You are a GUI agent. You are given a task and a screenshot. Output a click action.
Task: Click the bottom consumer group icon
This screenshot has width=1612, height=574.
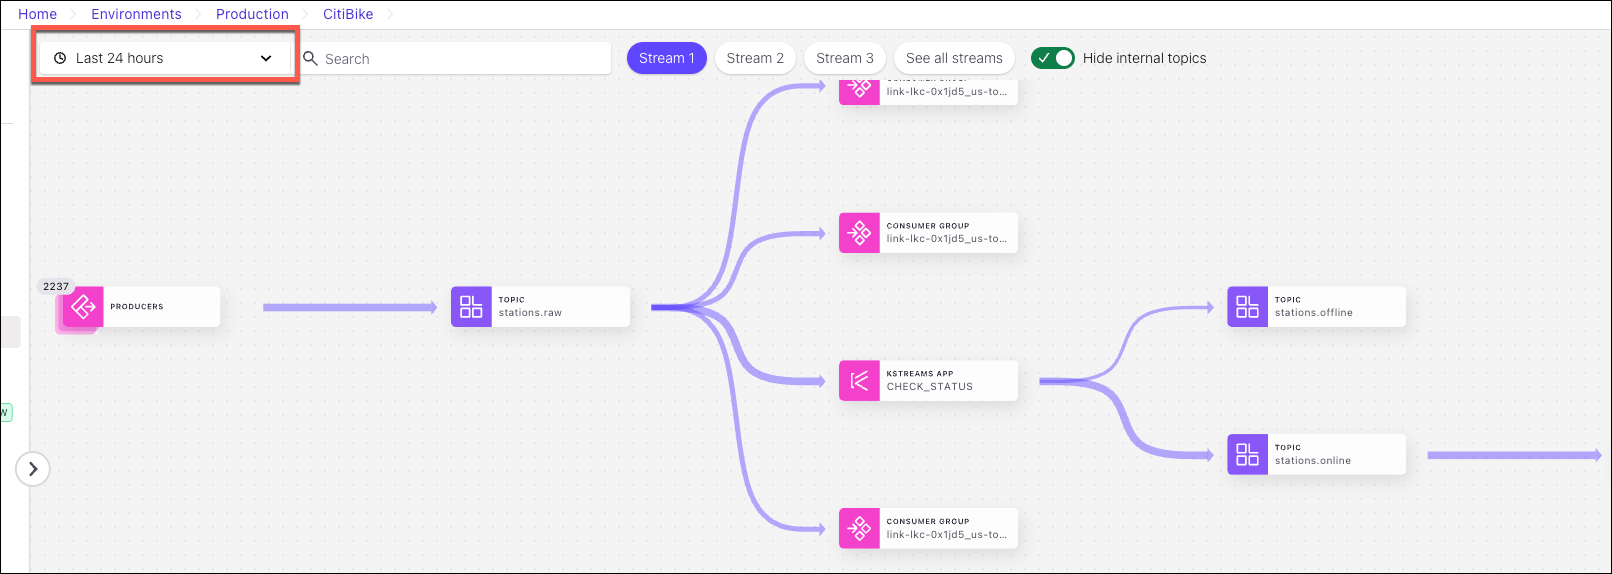[x=859, y=528]
